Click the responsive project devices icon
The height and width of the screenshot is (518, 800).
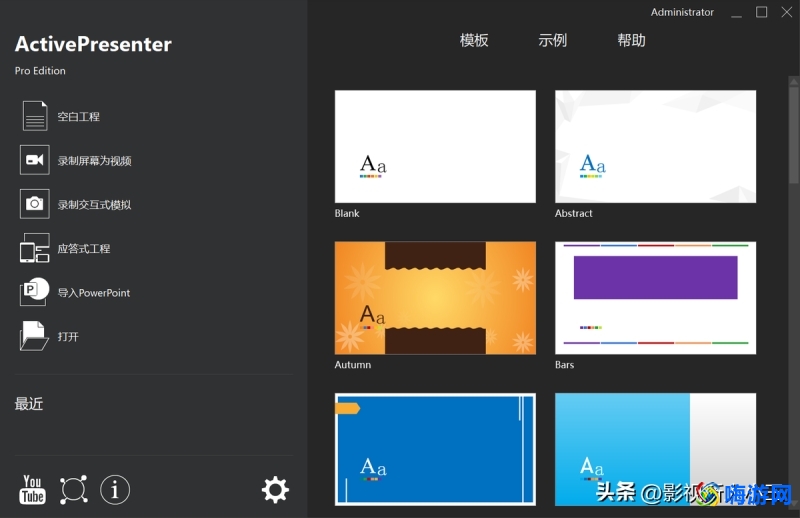[x=35, y=248]
